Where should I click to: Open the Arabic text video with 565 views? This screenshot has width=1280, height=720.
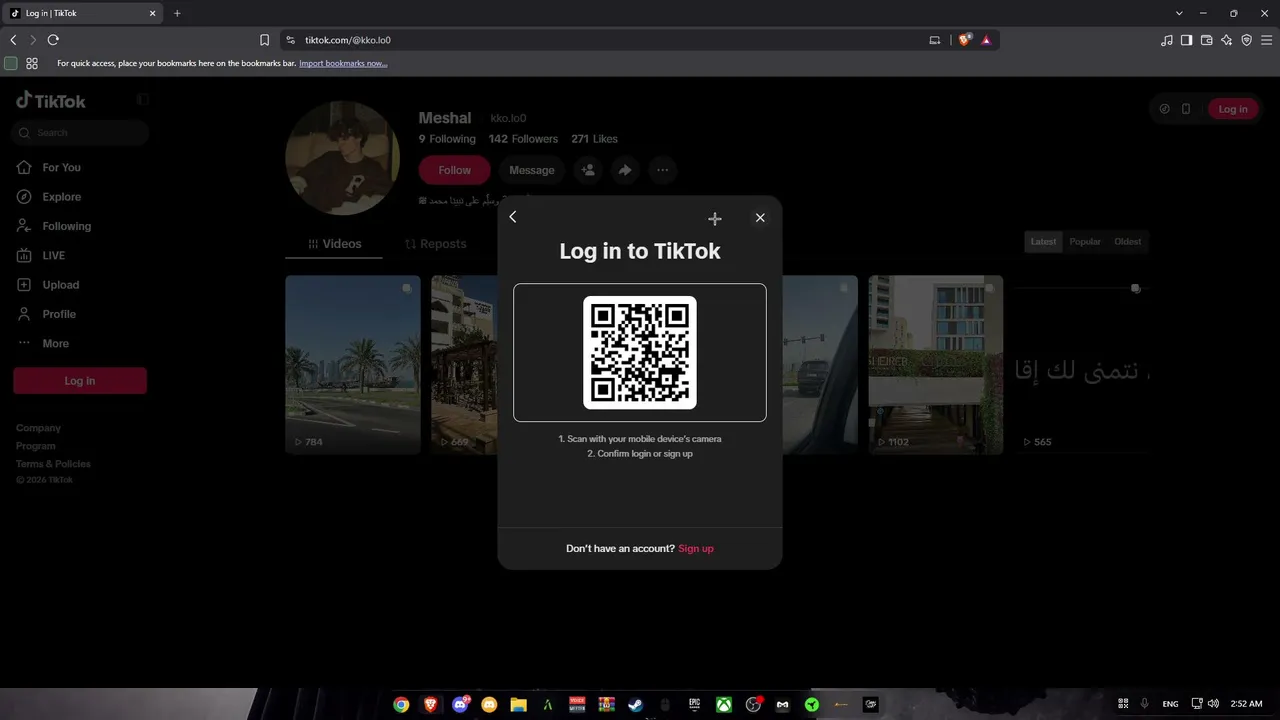[x=1082, y=365]
